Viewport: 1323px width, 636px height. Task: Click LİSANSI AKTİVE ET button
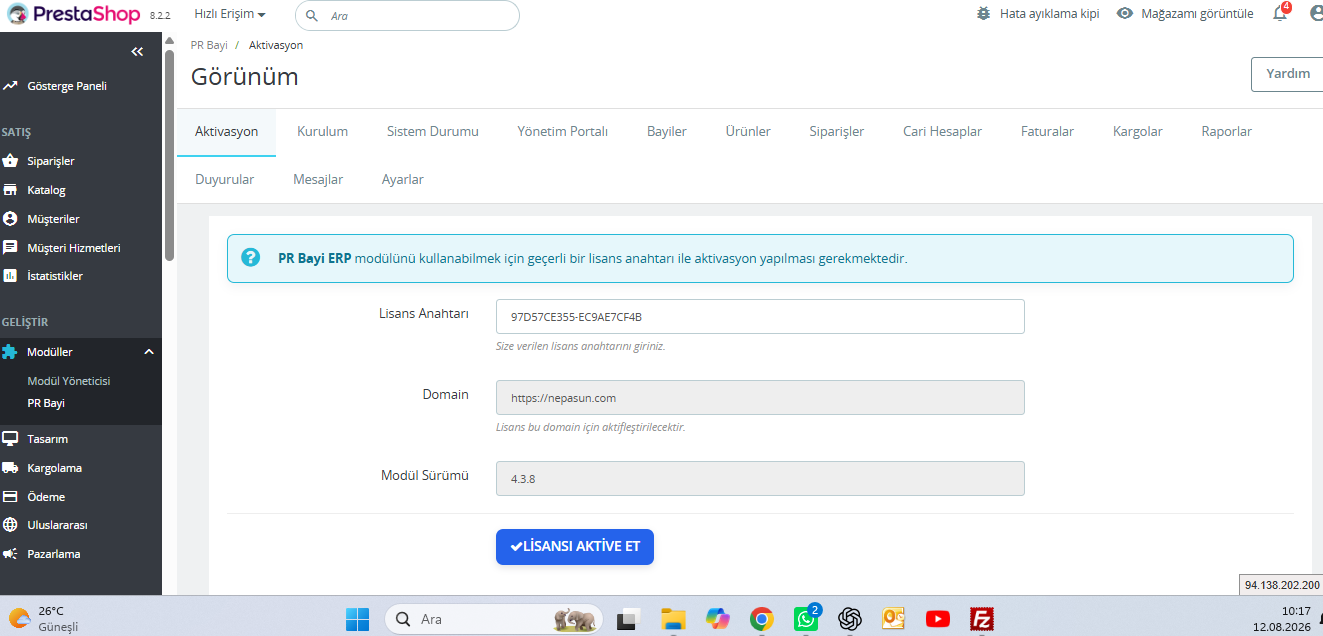575,547
